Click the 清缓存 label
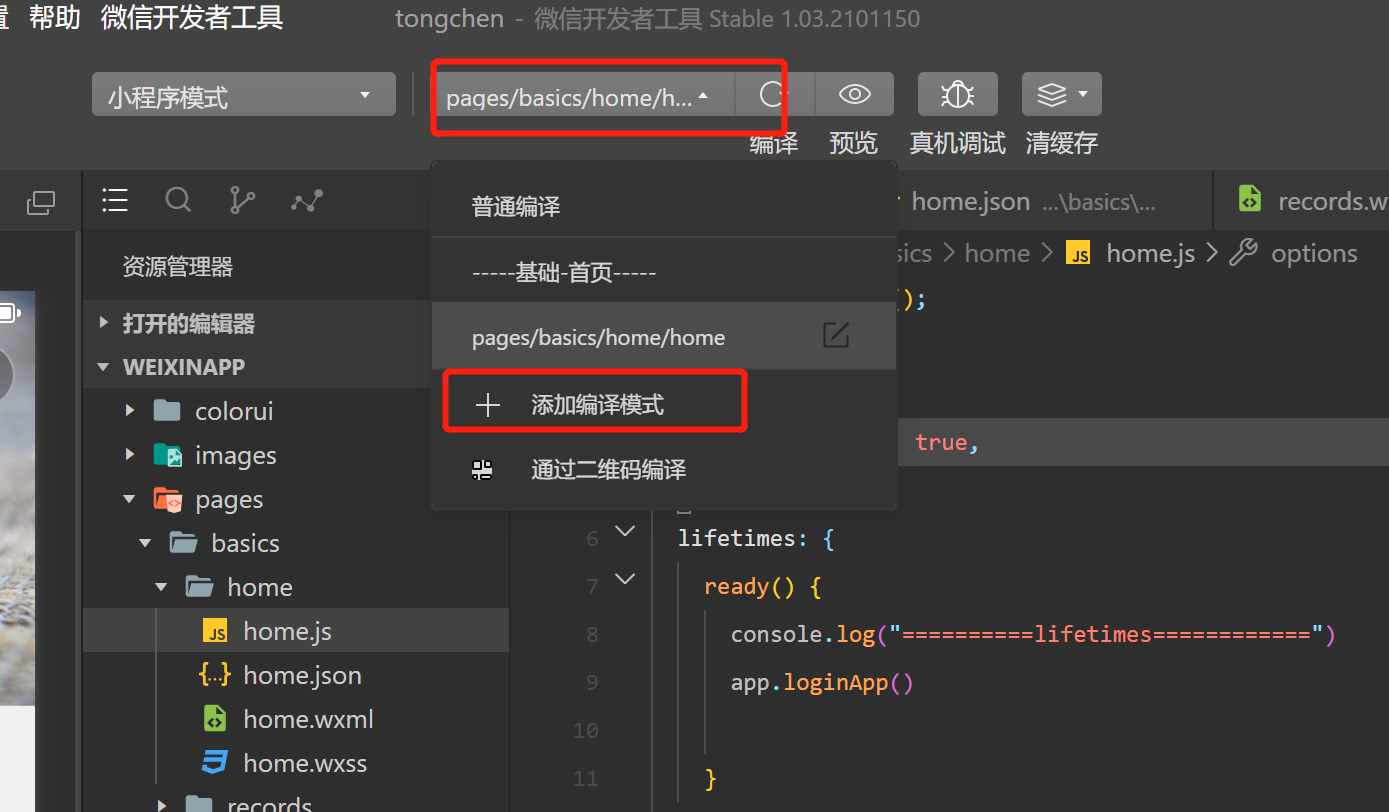Viewport: 1389px width, 812px height. pos(1062,143)
